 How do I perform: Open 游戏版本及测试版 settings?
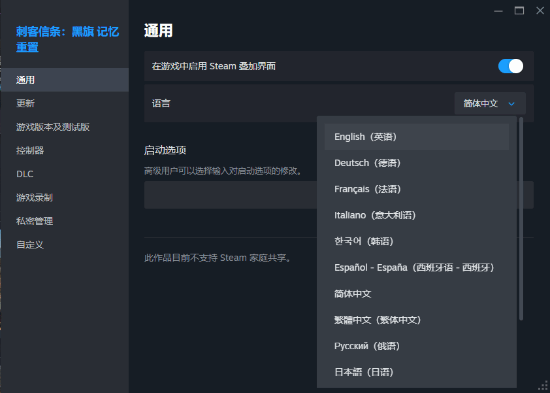coord(65,127)
